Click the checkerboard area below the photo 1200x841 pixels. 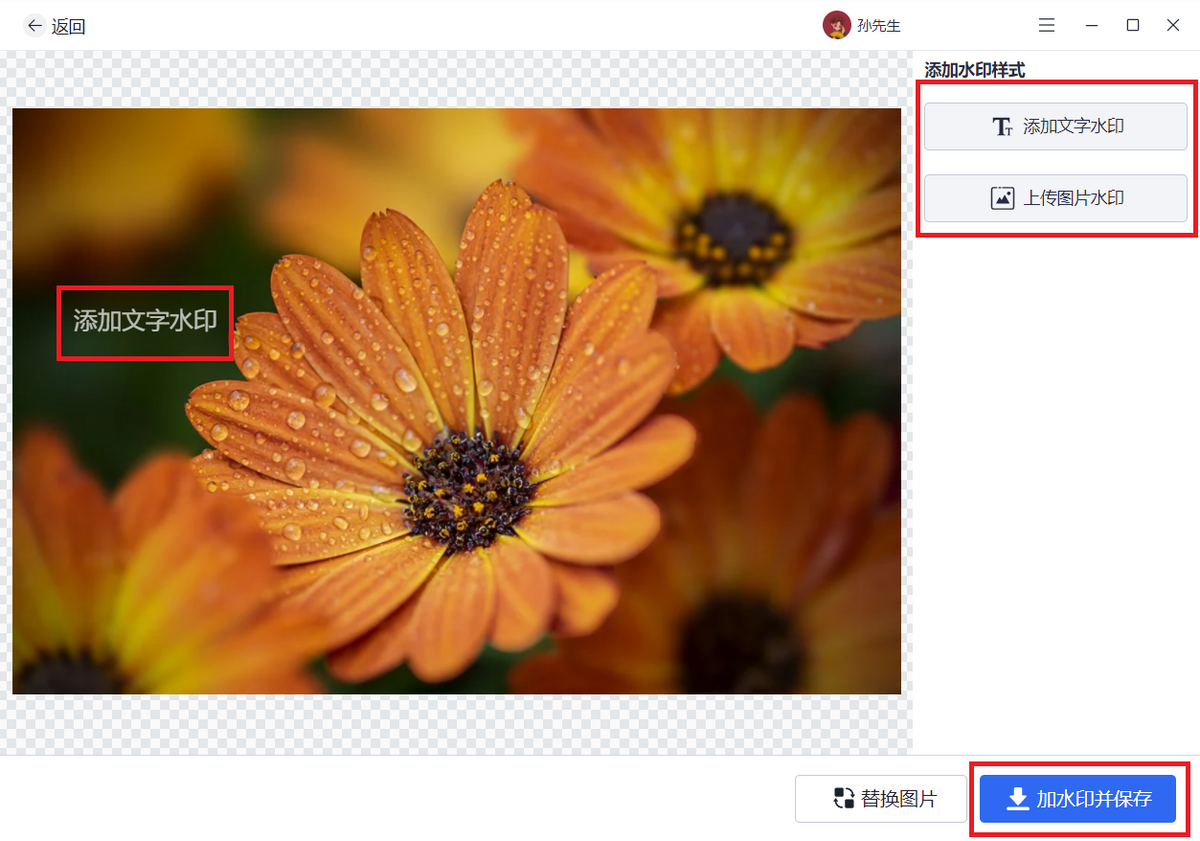450,725
